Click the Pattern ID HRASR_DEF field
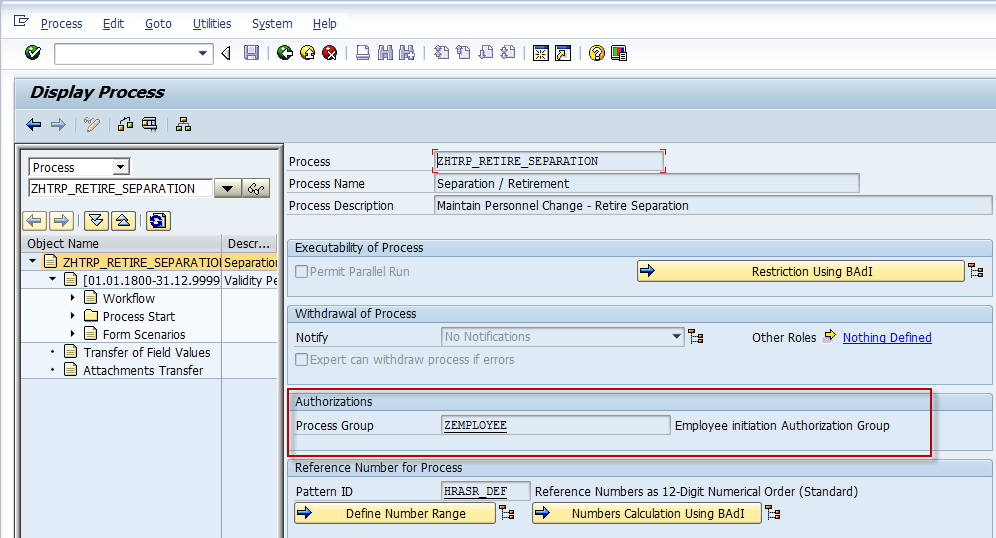Image resolution: width=996 pixels, height=538 pixels. [486, 491]
